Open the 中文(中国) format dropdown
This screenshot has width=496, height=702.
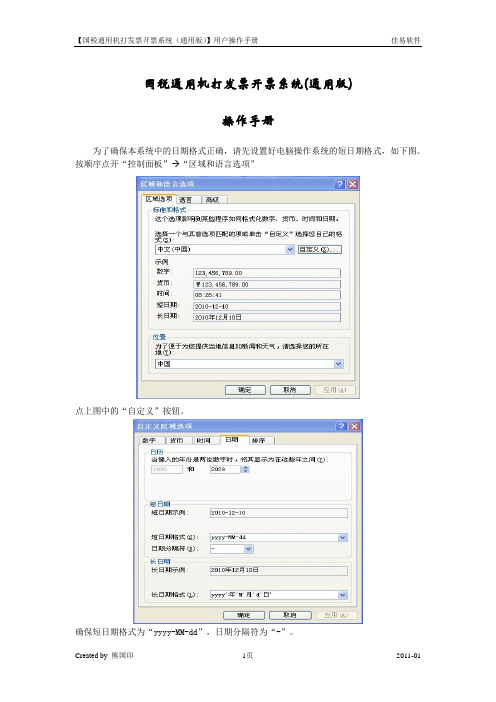(290, 249)
